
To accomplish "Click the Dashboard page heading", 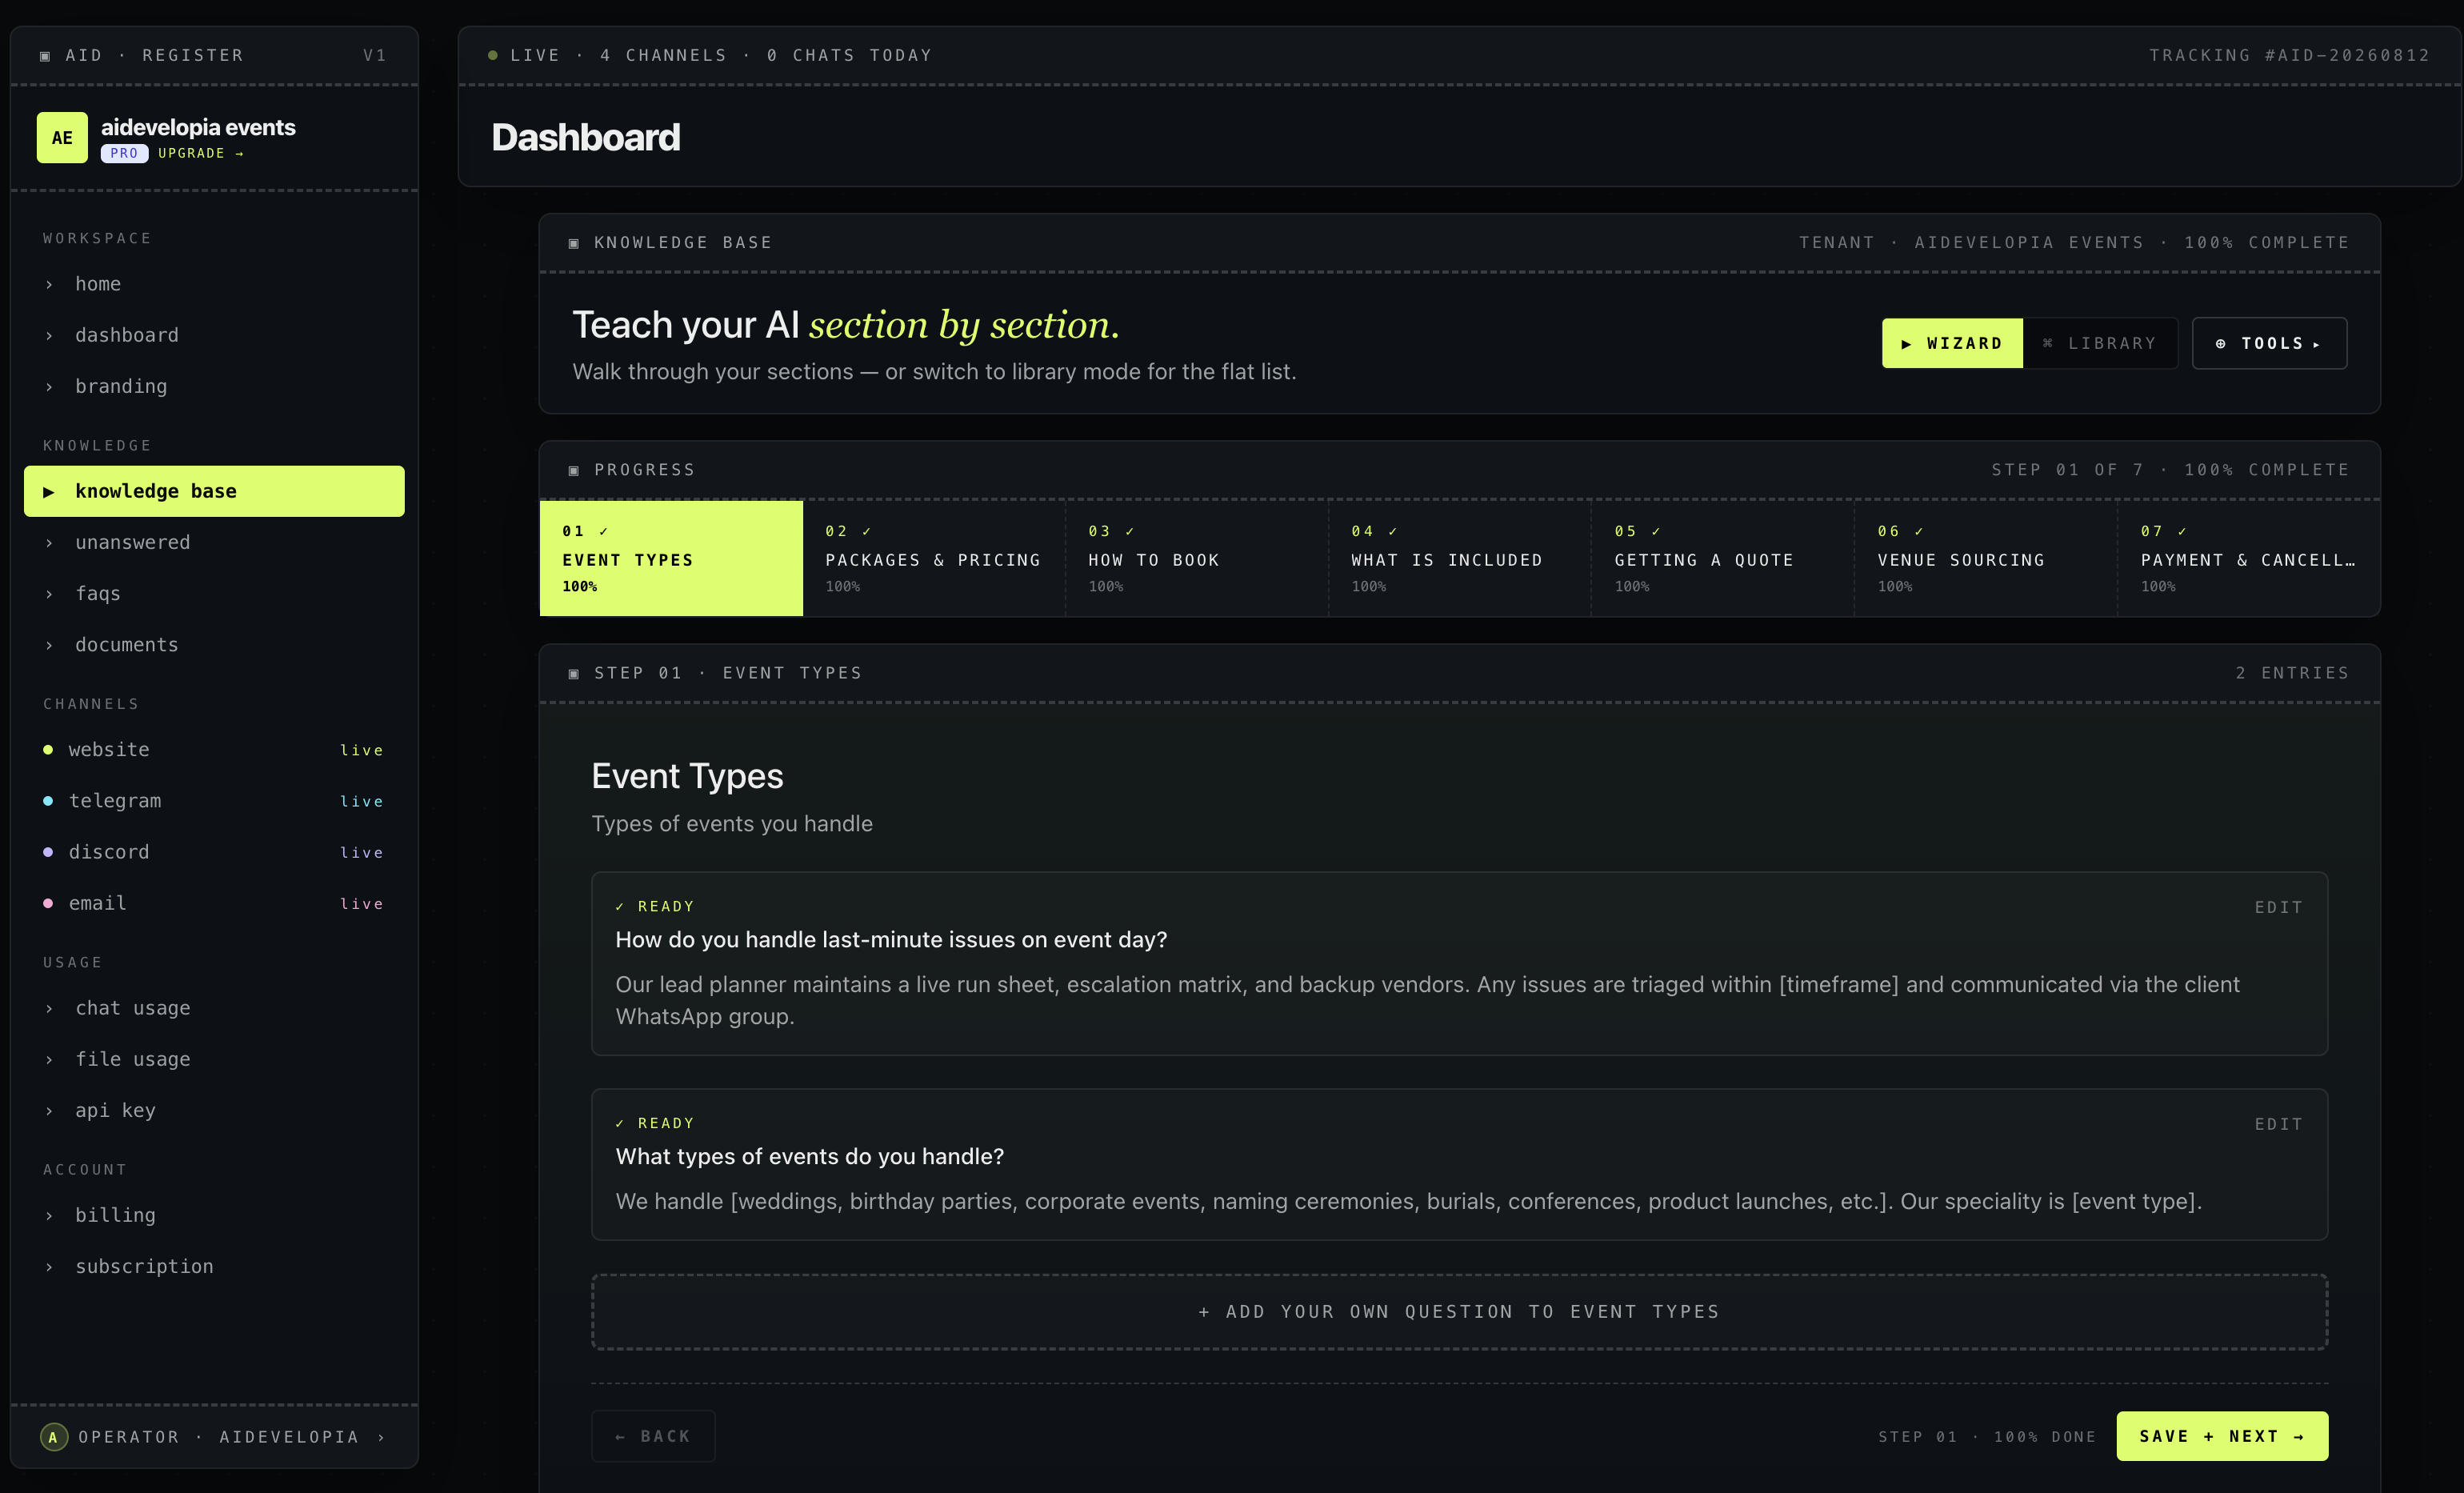I will (586, 137).
